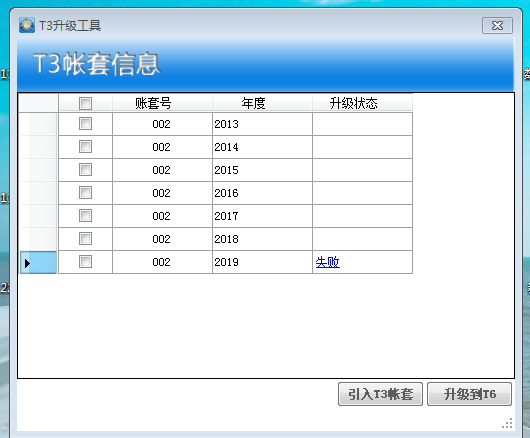Open the 失败 status link

tap(328, 262)
